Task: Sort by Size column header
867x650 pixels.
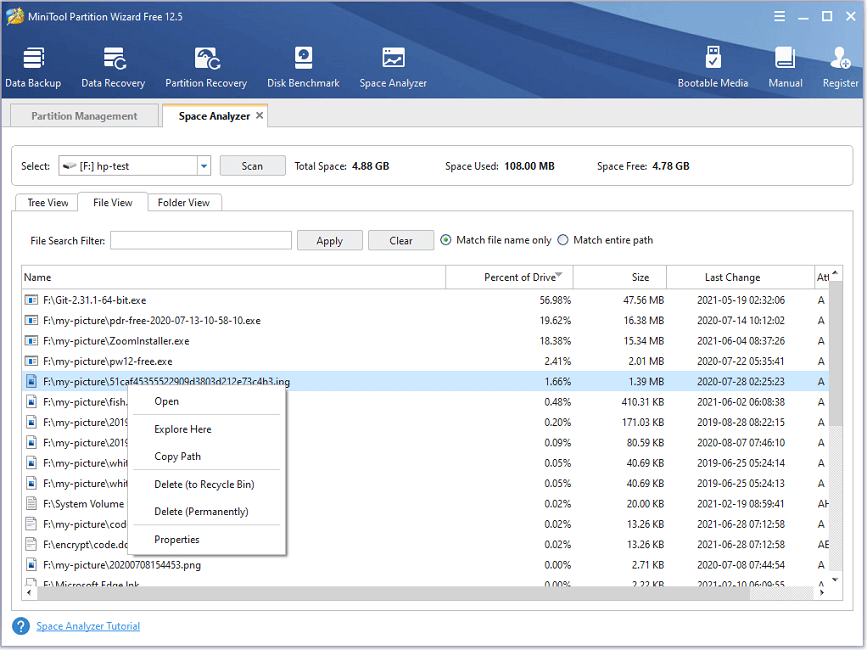Action: (x=620, y=277)
